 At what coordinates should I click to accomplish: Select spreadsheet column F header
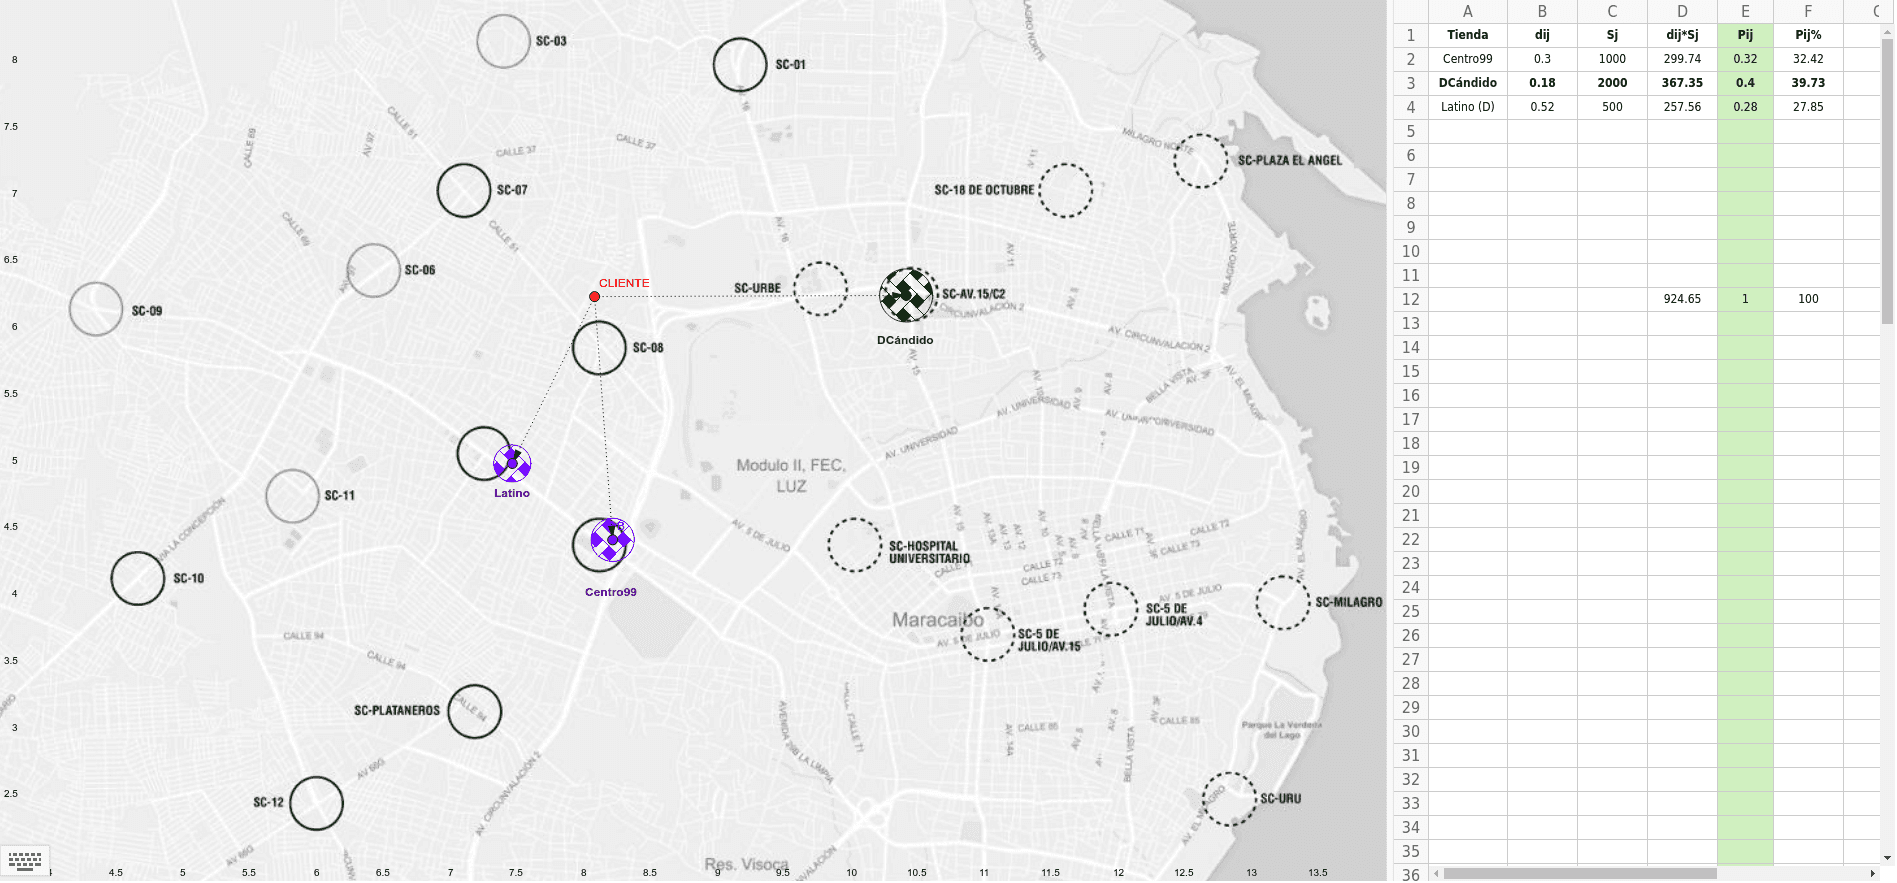1808,11
